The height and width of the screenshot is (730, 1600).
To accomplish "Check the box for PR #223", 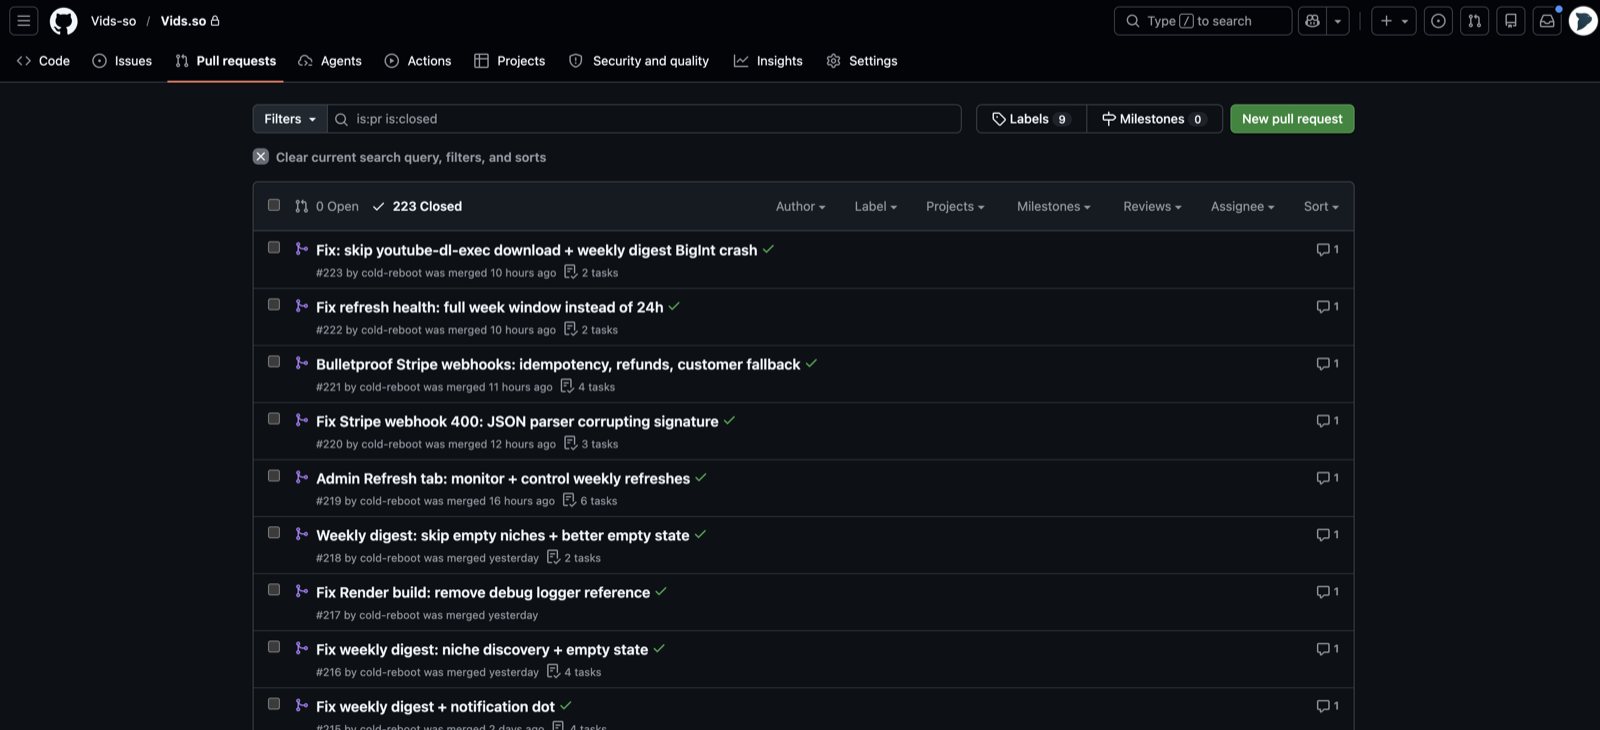I will tap(274, 247).
